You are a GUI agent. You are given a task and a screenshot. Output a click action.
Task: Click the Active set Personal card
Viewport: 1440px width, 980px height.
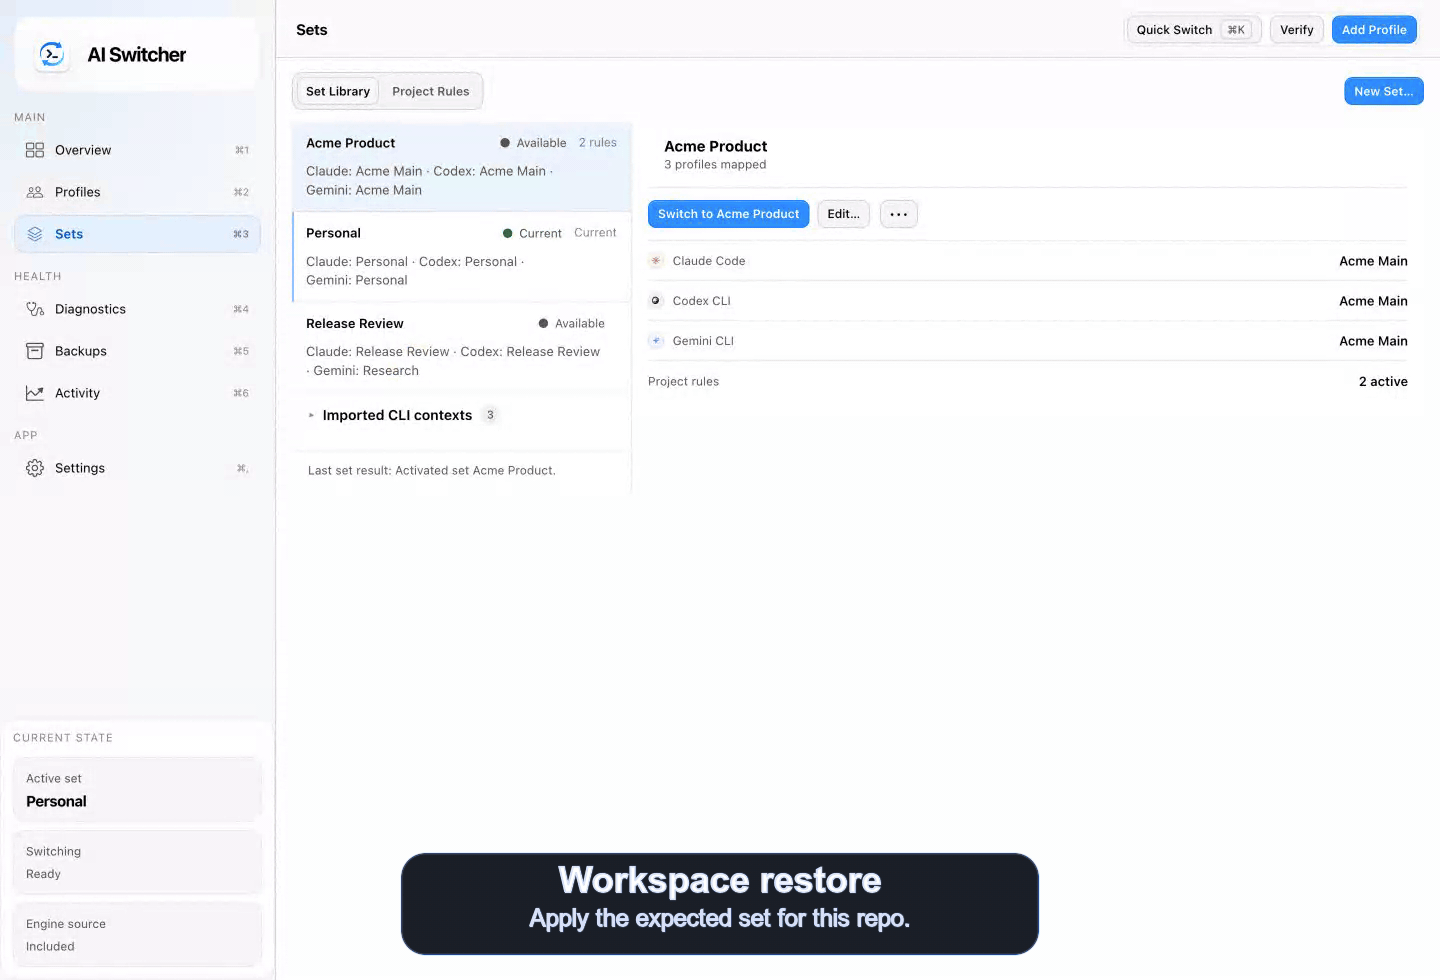tap(137, 790)
